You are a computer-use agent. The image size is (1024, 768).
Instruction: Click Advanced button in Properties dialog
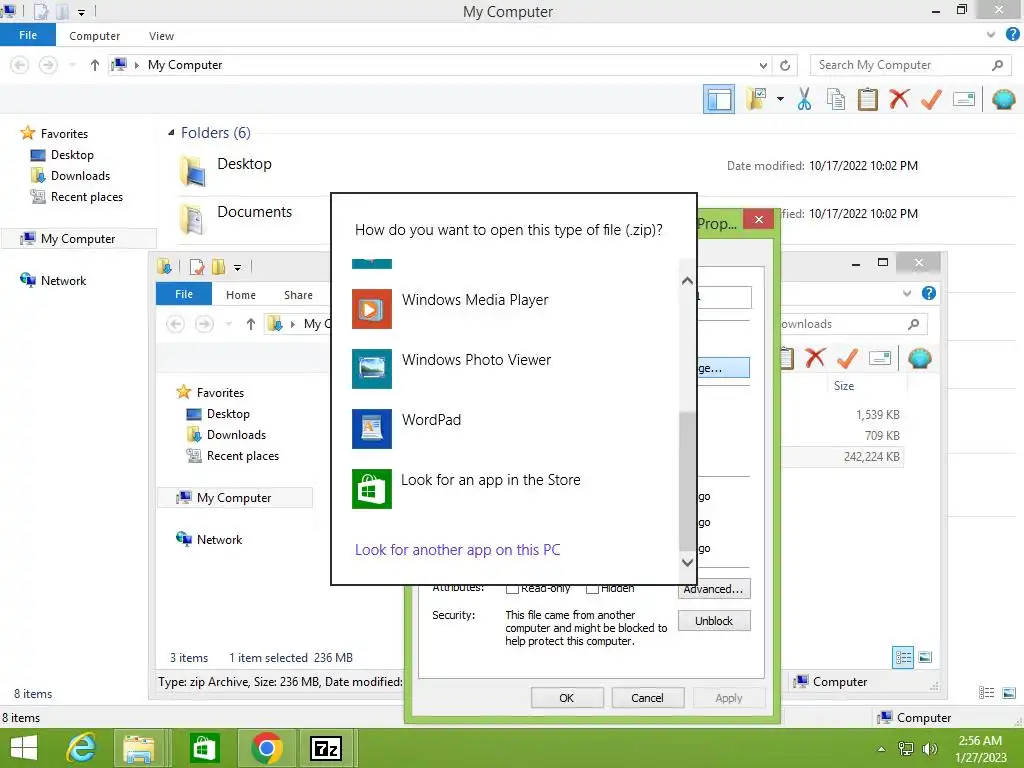tap(714, 589)
